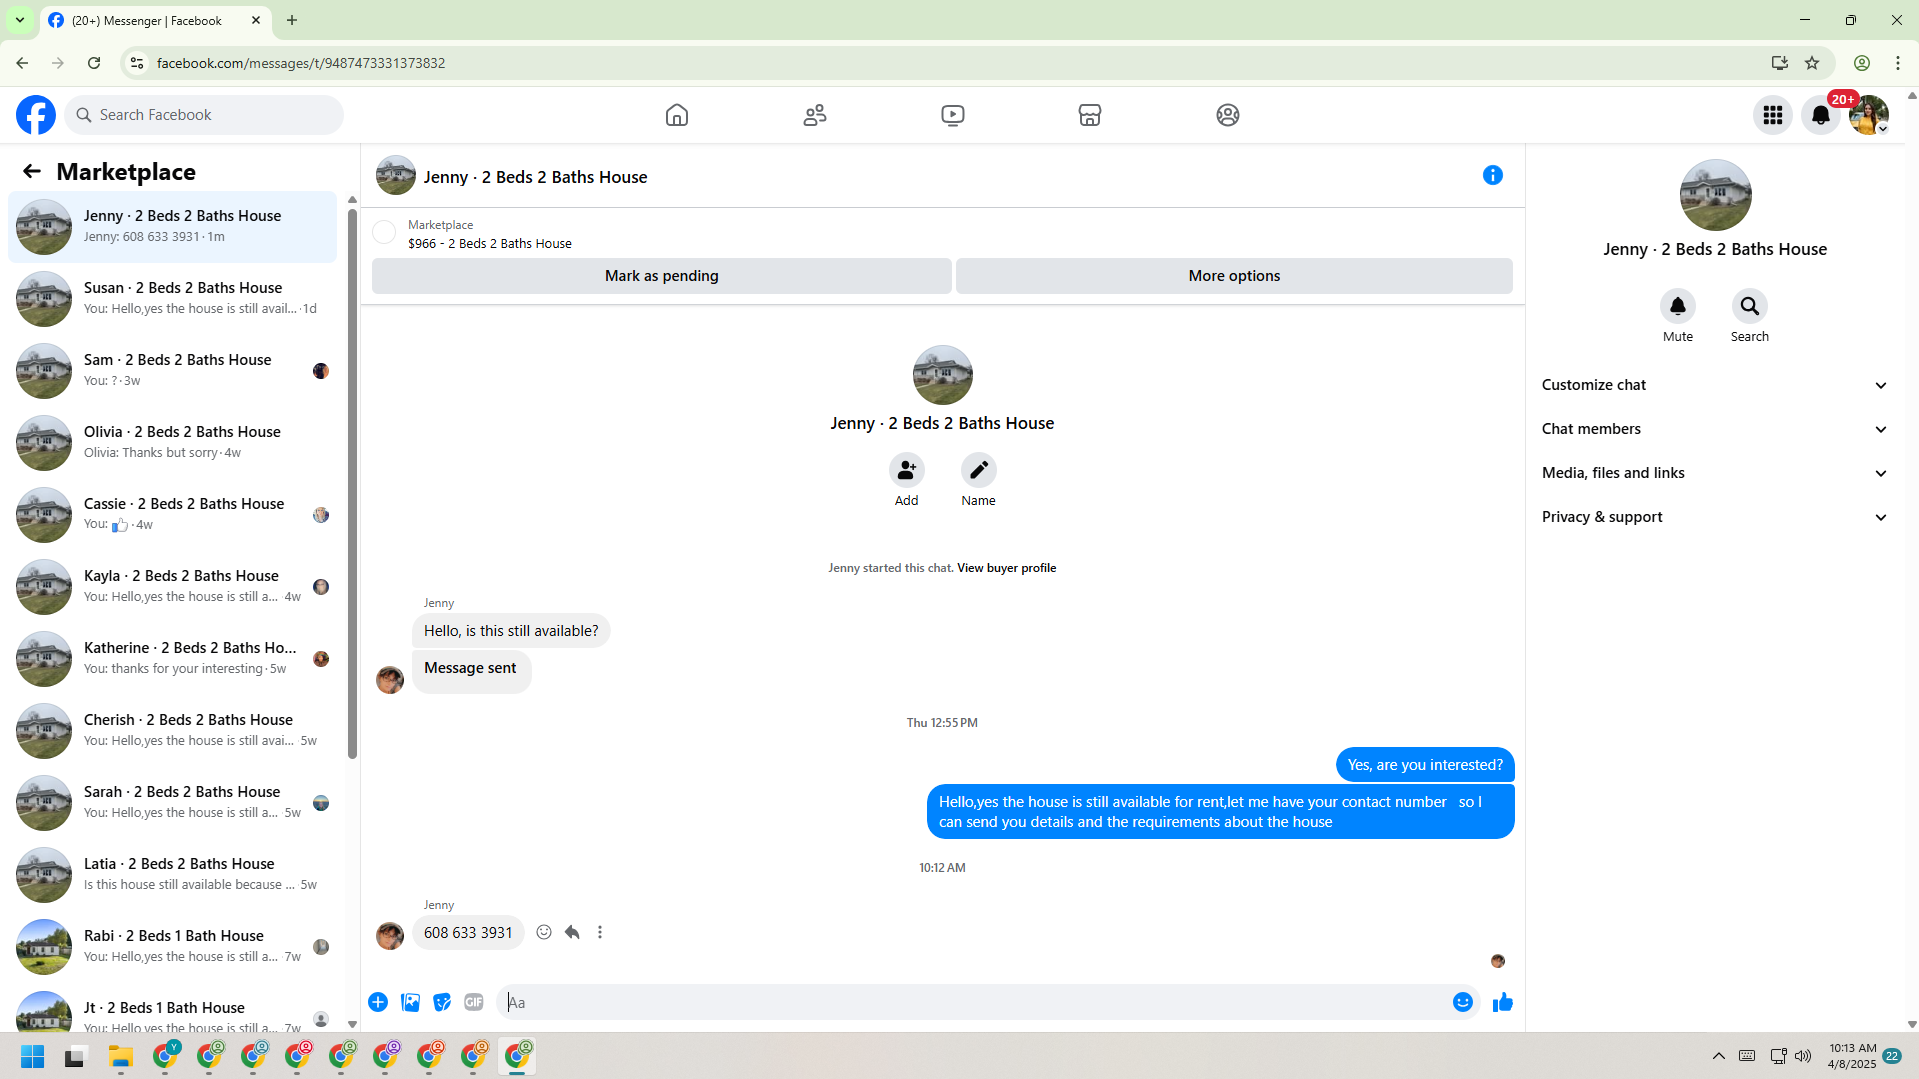Open Chrome tab search dropdown arrow
Screen dimensions: 1919x1079
coord(20,20)
